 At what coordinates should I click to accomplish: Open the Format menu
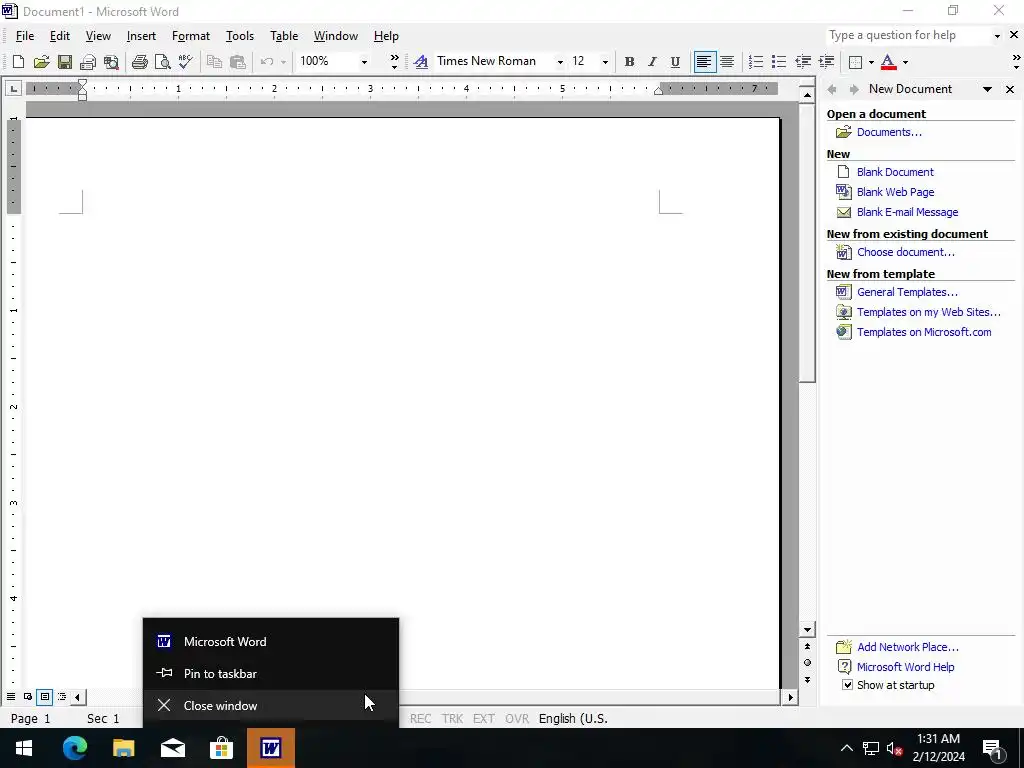191,36
